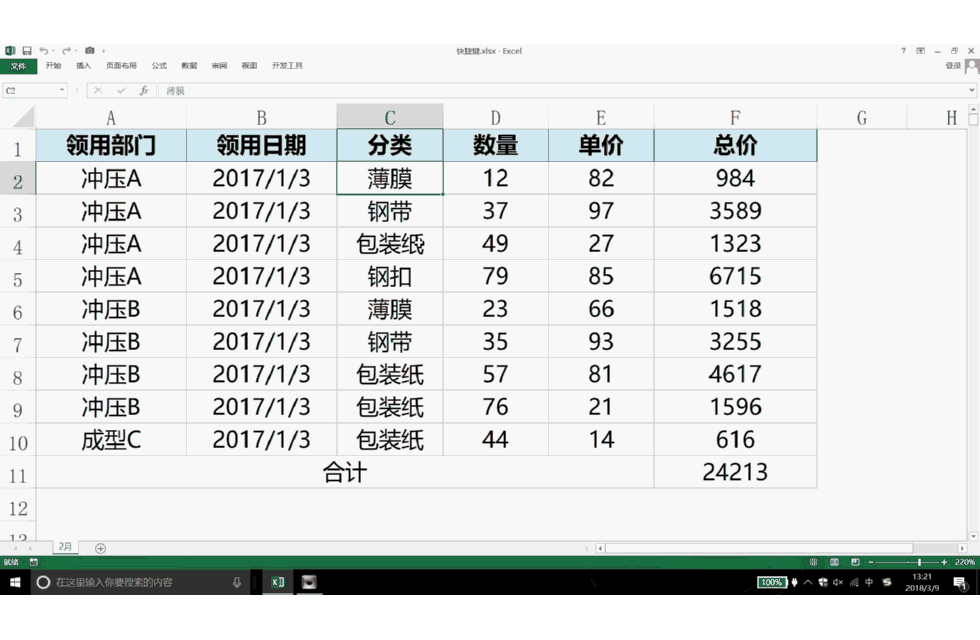
Task: Mute system volume in the tray
Action: [838, 583]
